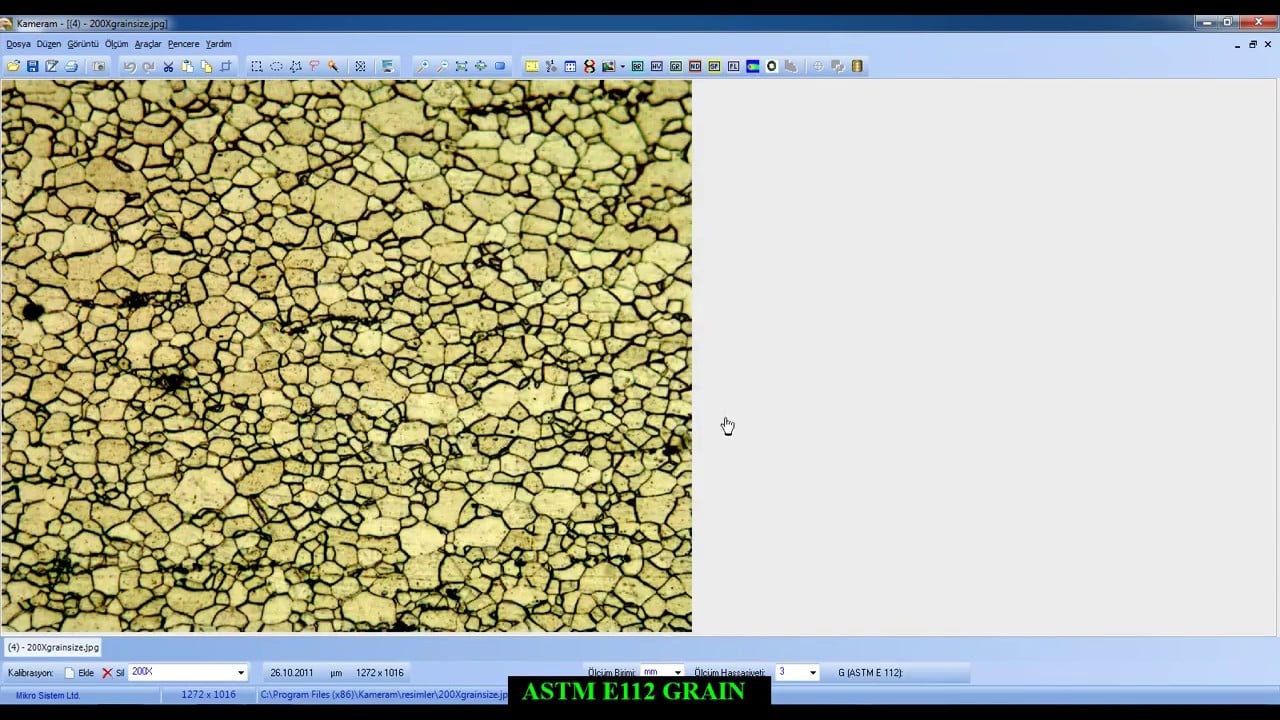1280x720 pixels.
Task: Click the zoom in magnifier icon
Action: [x=422, y=66]
